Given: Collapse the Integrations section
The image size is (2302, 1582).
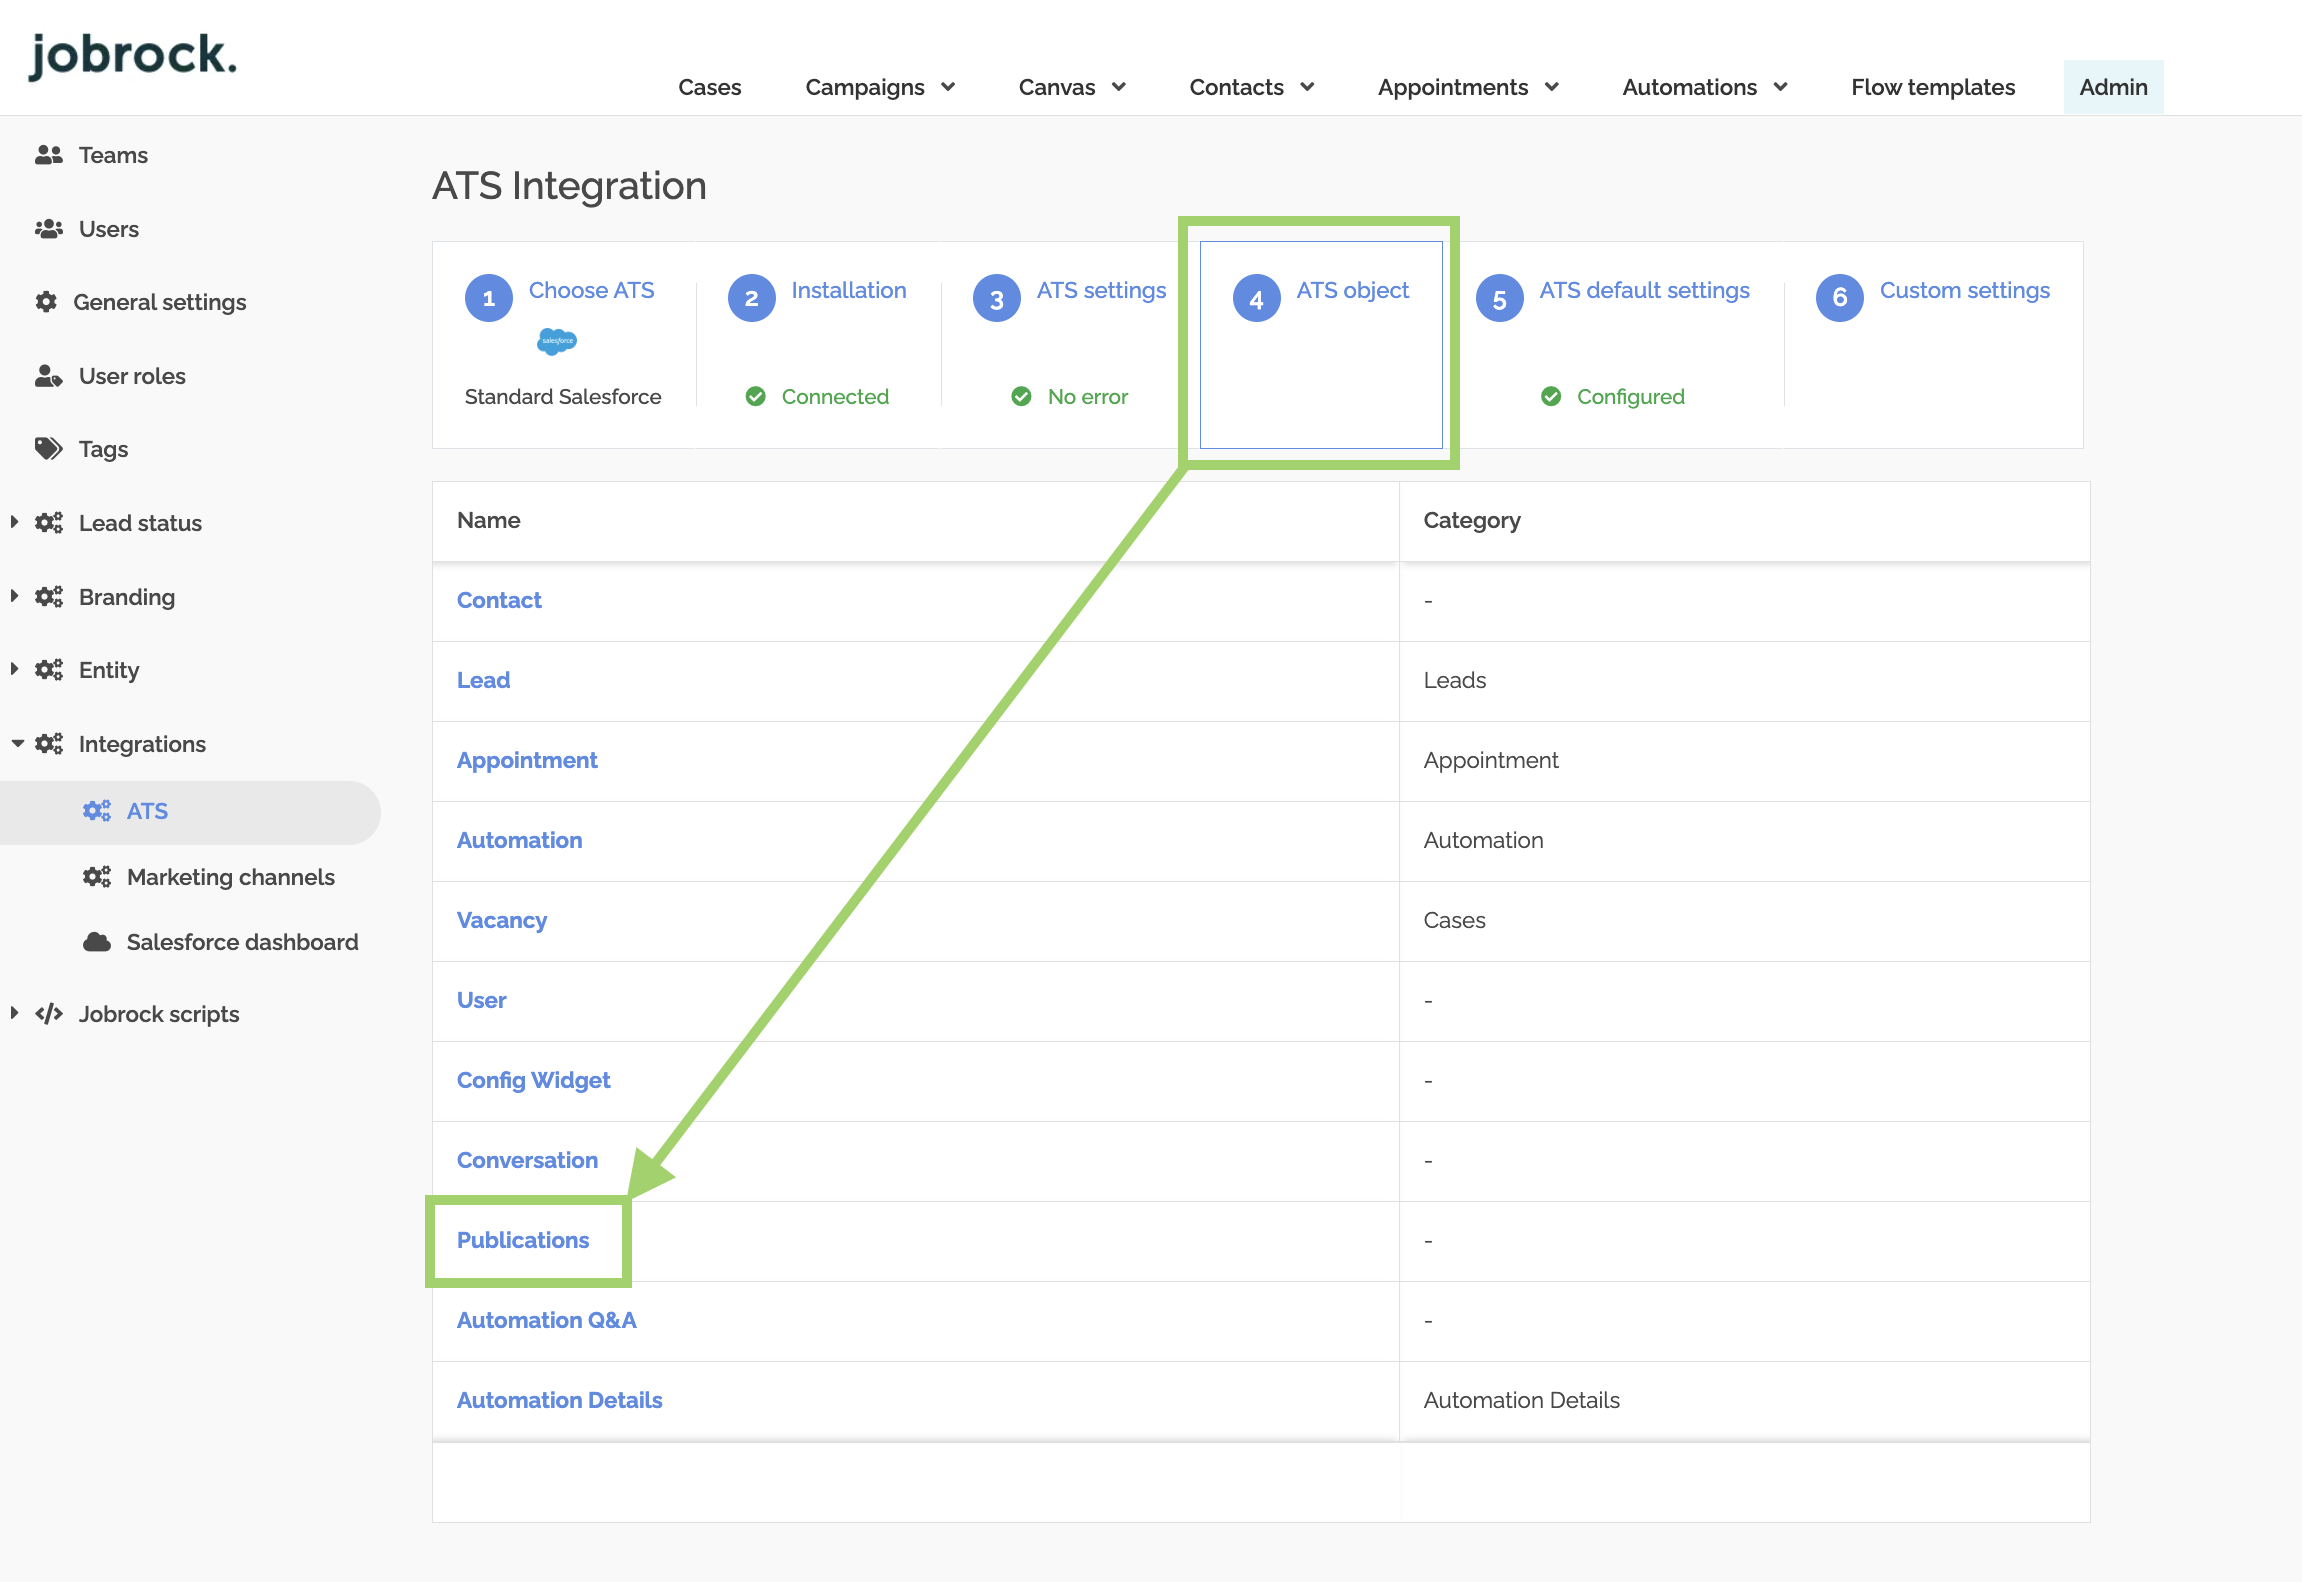Looking at the screenshot, I should [17, 743].
